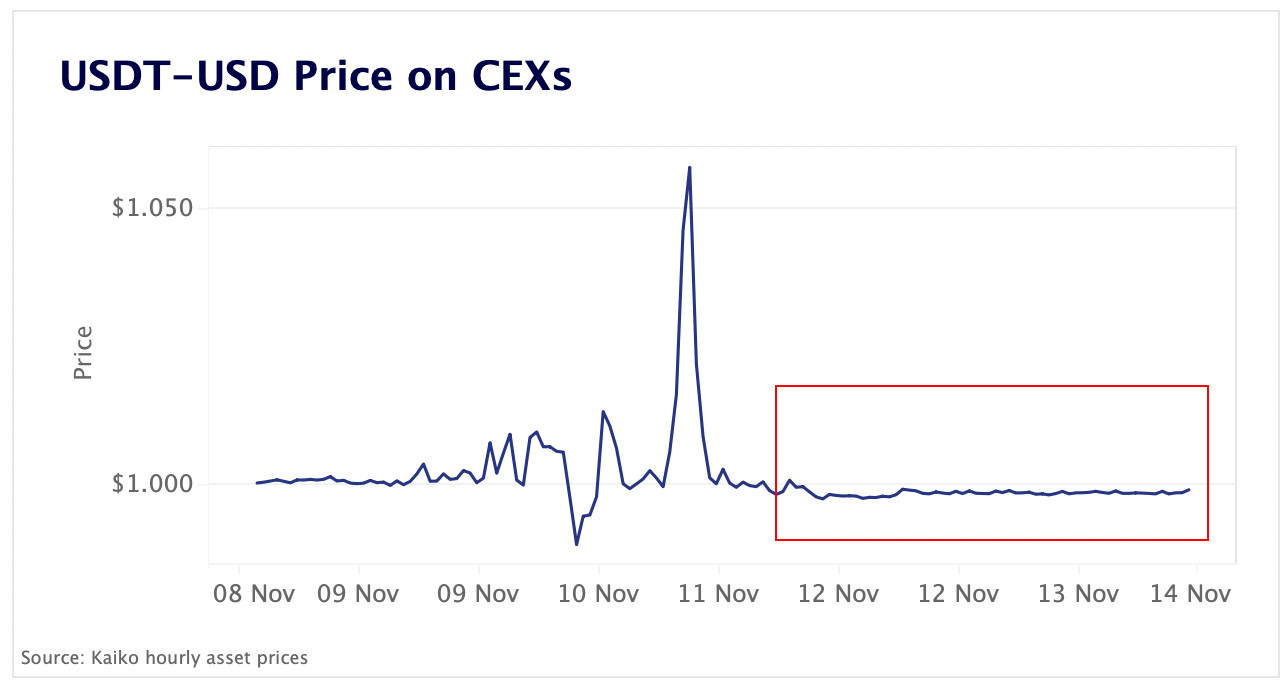The height and width of the screenshot is (686, 1288).
Task: Click the peak of the tallest price spike
Action: 689,168
